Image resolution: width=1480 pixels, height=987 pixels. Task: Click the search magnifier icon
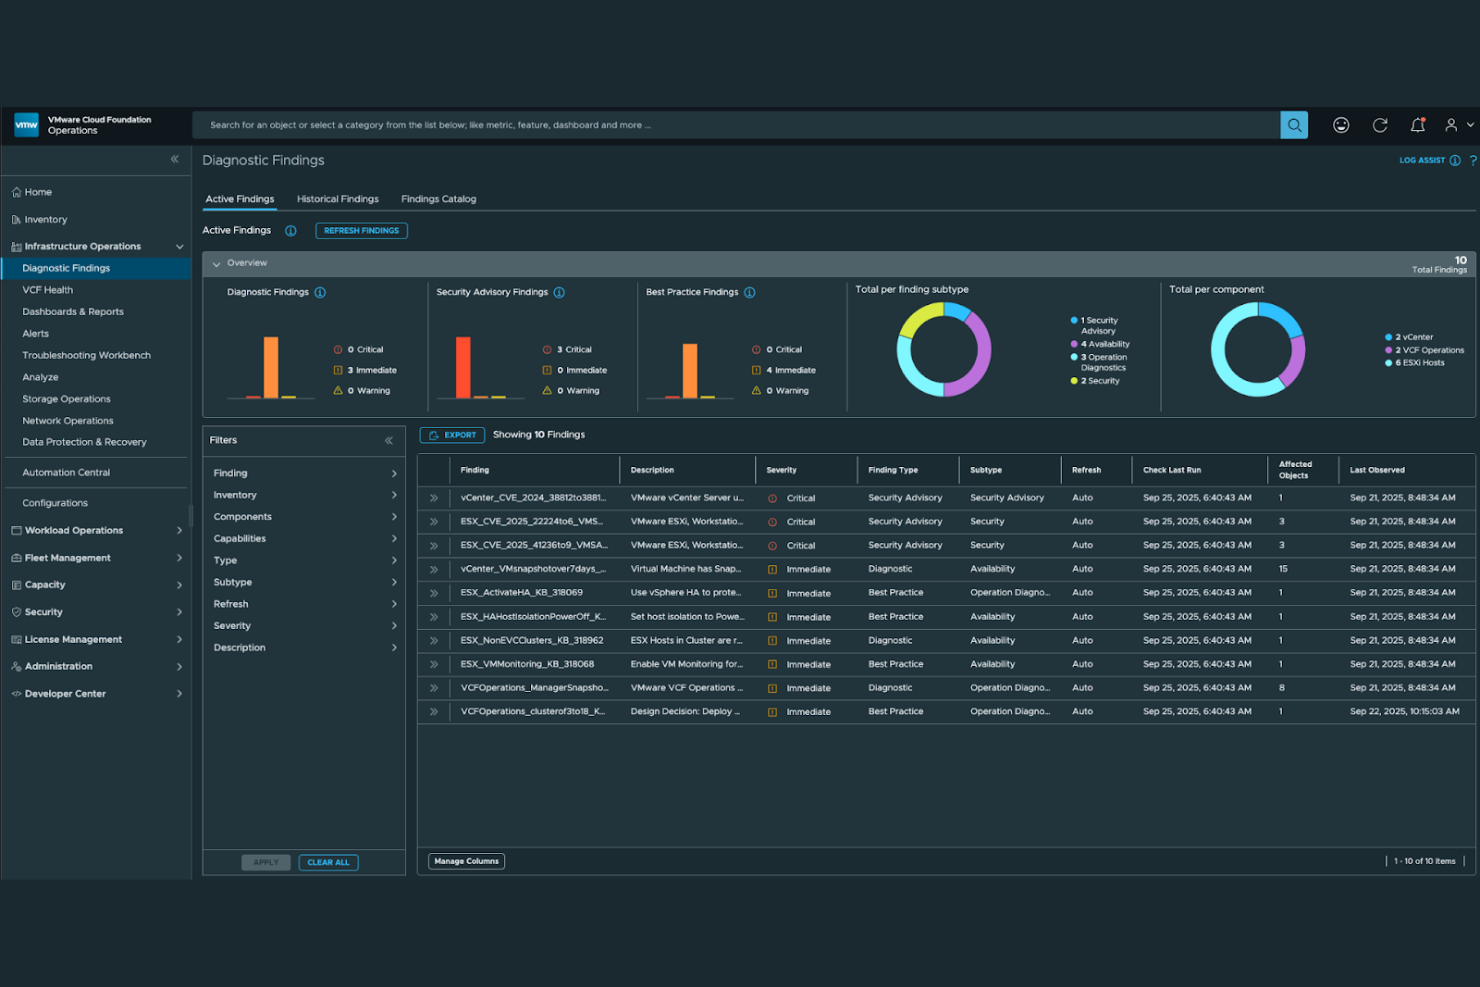(1294, 124)
